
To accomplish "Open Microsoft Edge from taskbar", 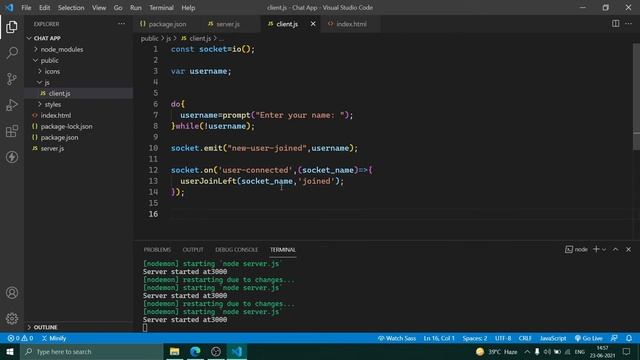I will 195,351.
